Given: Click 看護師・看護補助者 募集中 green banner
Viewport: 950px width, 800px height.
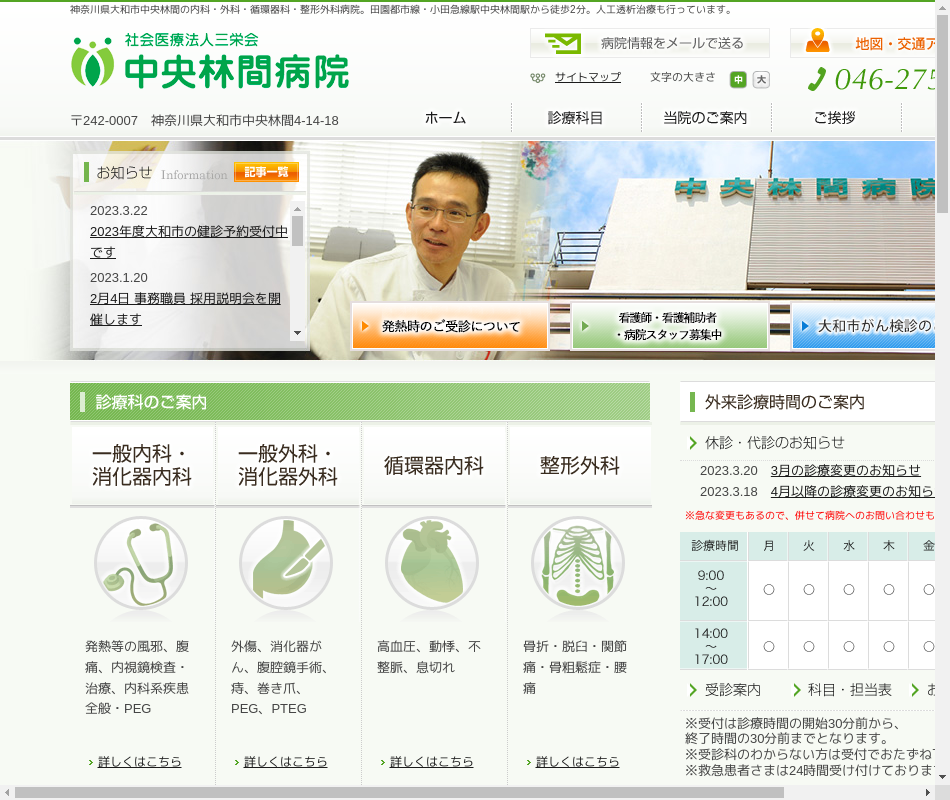Looking at the screenshot, I should 670,326.
